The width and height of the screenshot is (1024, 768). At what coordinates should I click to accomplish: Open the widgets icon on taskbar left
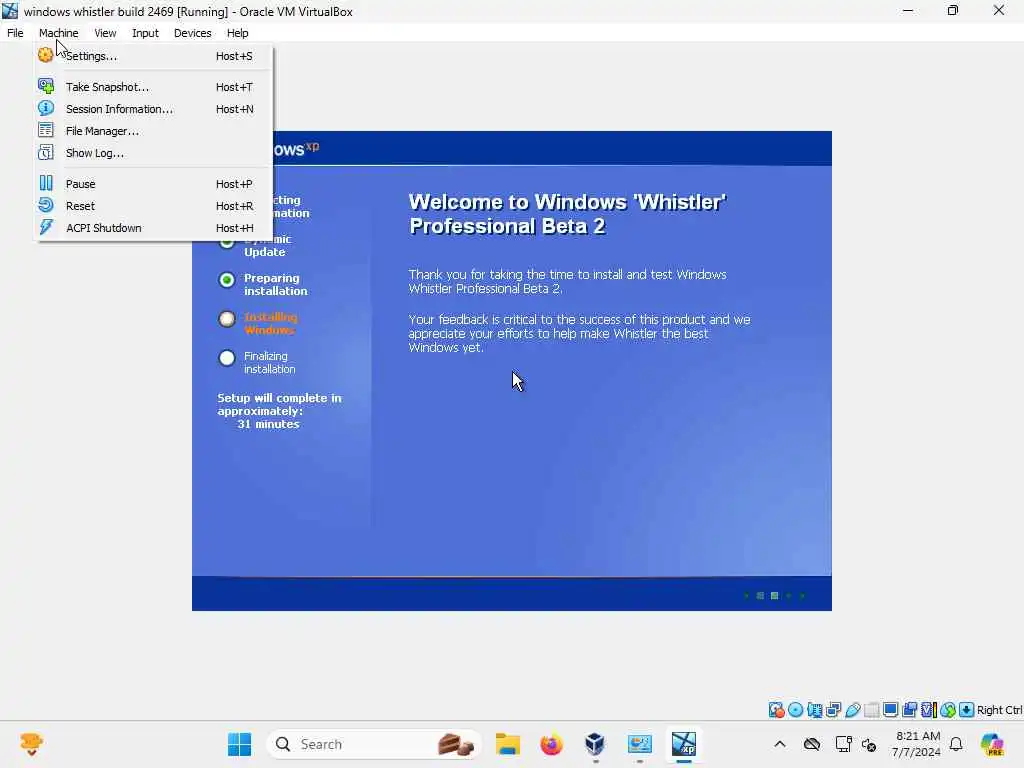coord(31,744)
